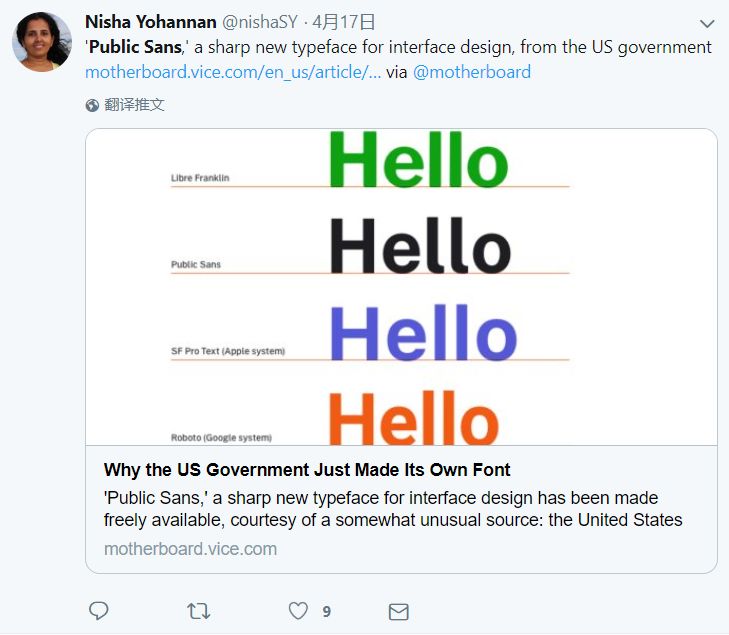
Task: Click the 翻译推文 translate tweet link
Action: (134, 105)
